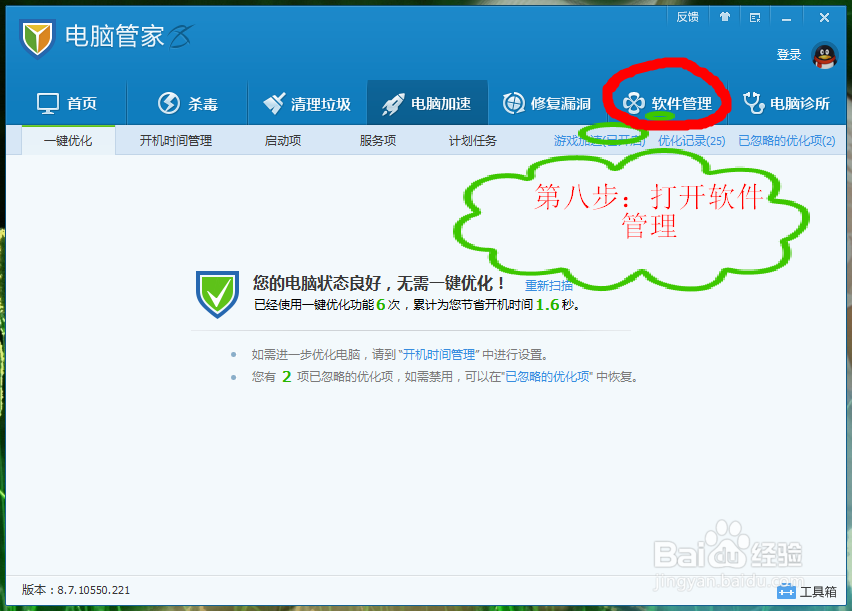Open the 软件管理 software management tab

pyautogui.click(x=667, y=103)
